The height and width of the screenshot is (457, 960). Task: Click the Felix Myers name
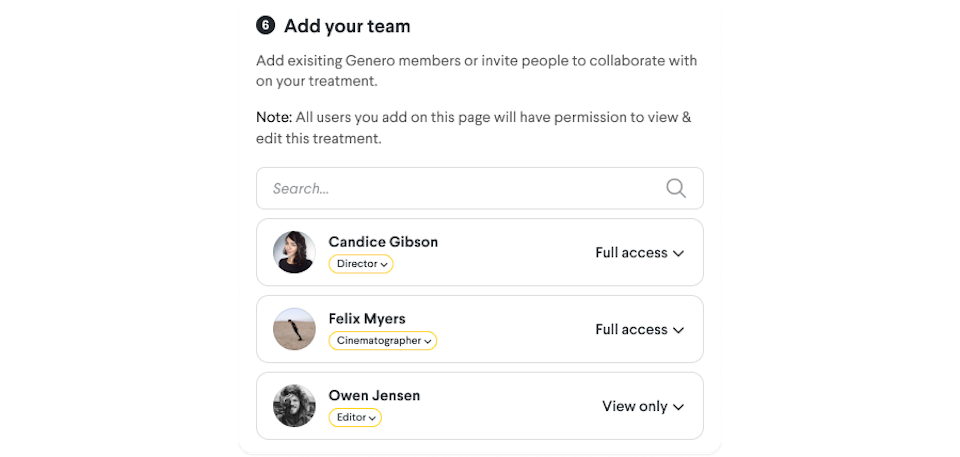(367, 319)
